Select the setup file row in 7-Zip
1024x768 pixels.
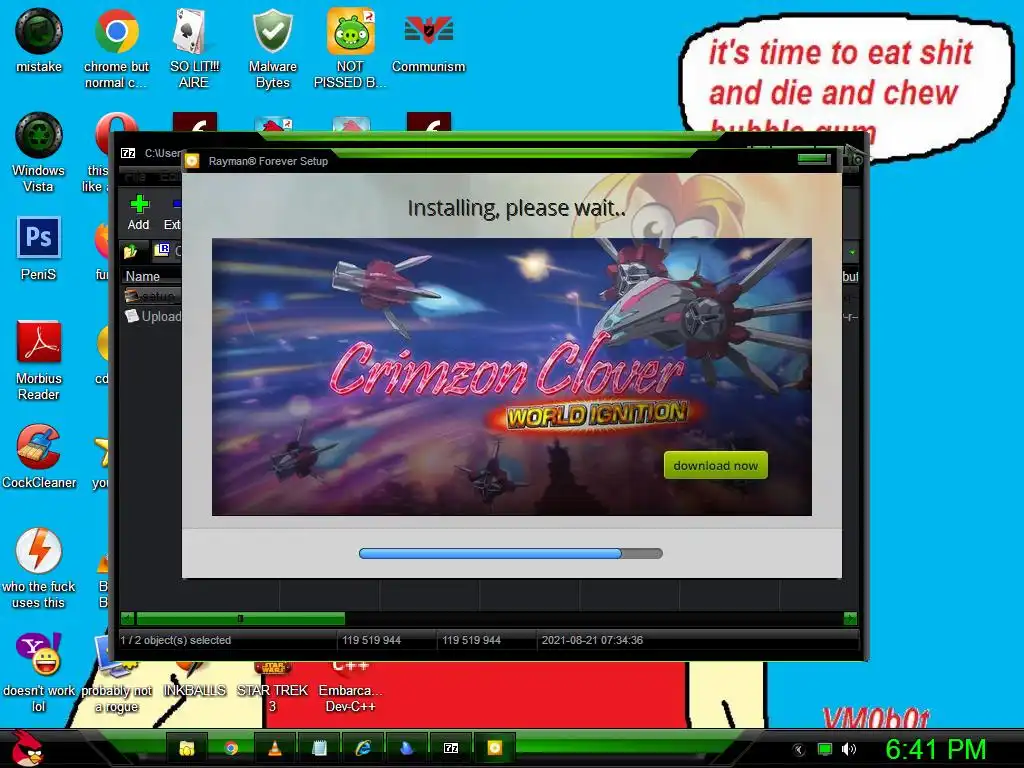pos(152,296)
